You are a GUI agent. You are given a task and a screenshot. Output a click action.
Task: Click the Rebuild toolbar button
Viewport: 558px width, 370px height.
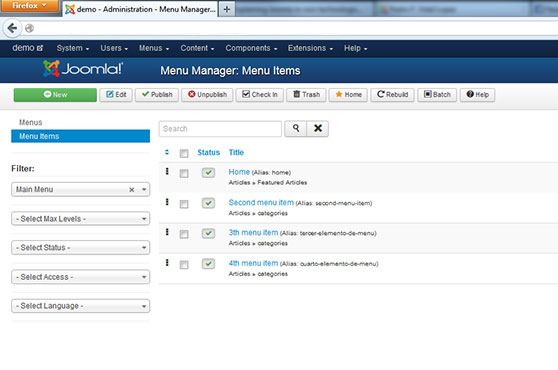(392, 95)
